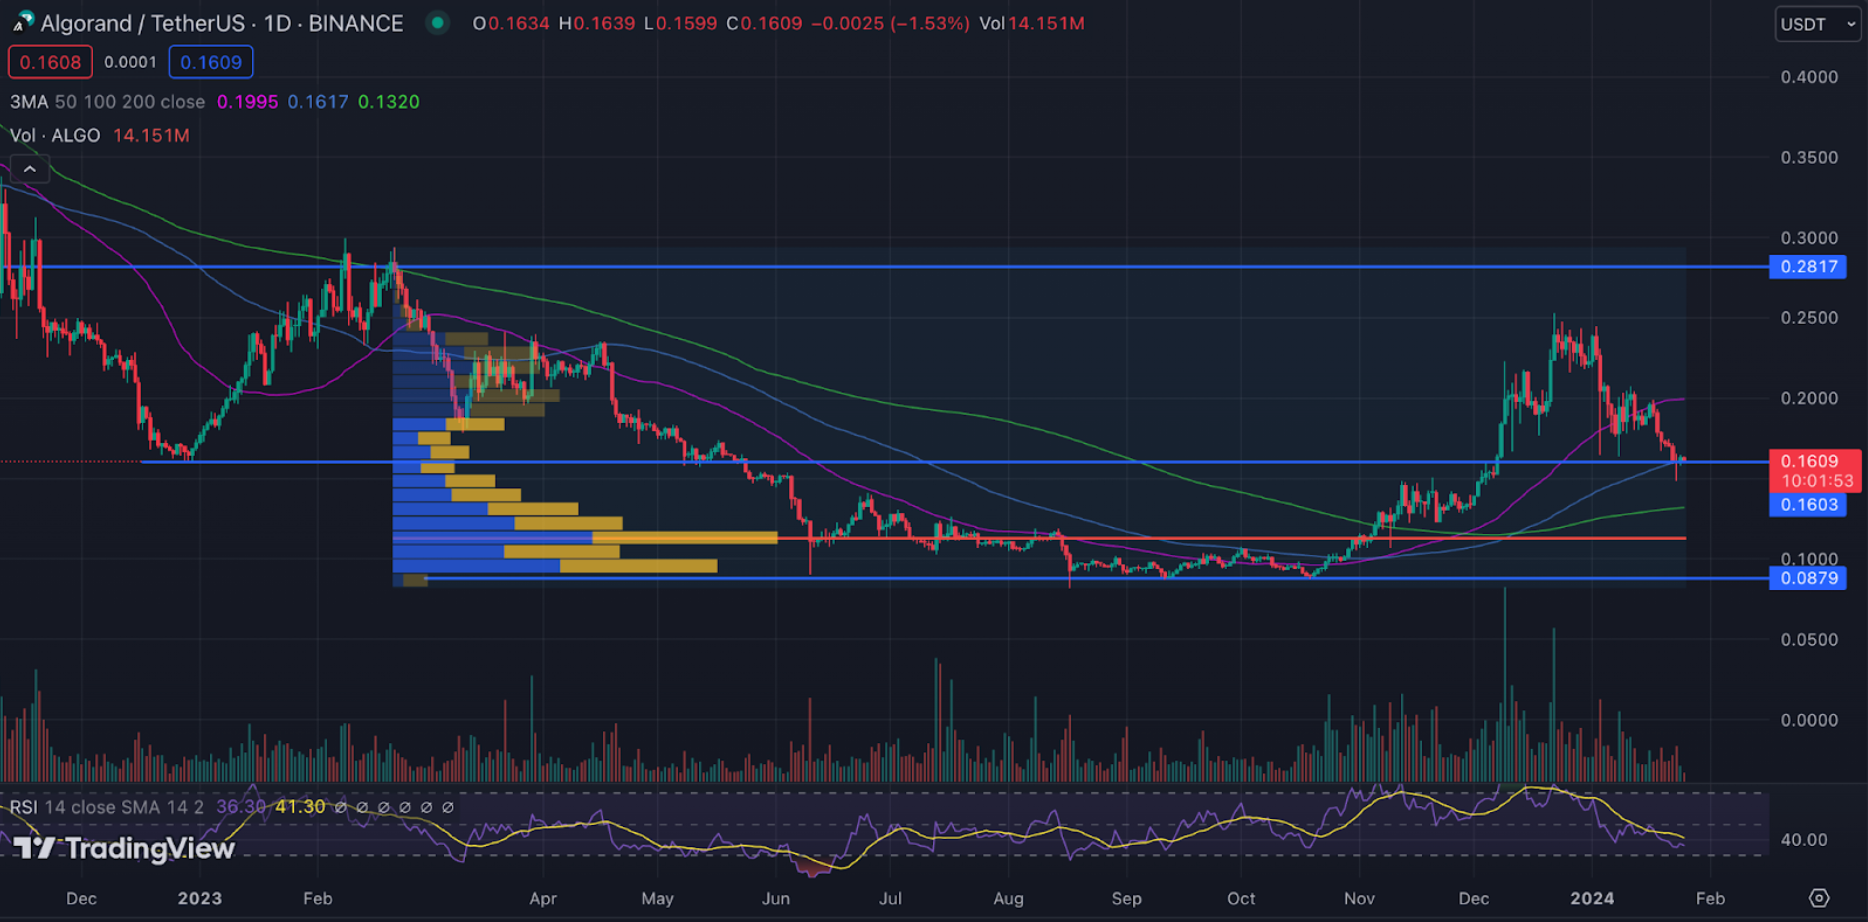Select the RSI 14 close SMA legend
This screenshot has width=1868, height=922.
[x=107, y=807]
